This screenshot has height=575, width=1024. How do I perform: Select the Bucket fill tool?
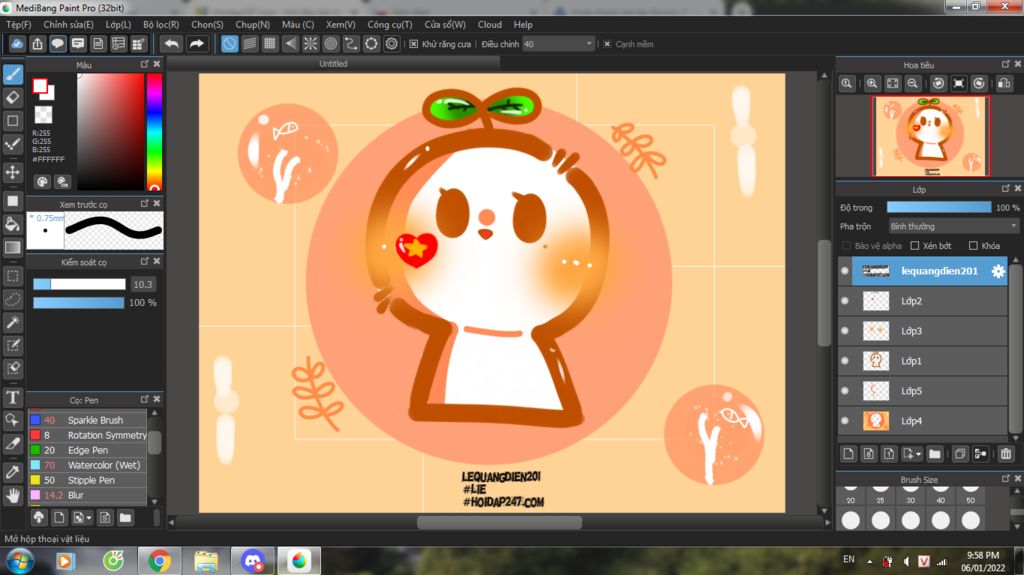[x=12, y=224]
